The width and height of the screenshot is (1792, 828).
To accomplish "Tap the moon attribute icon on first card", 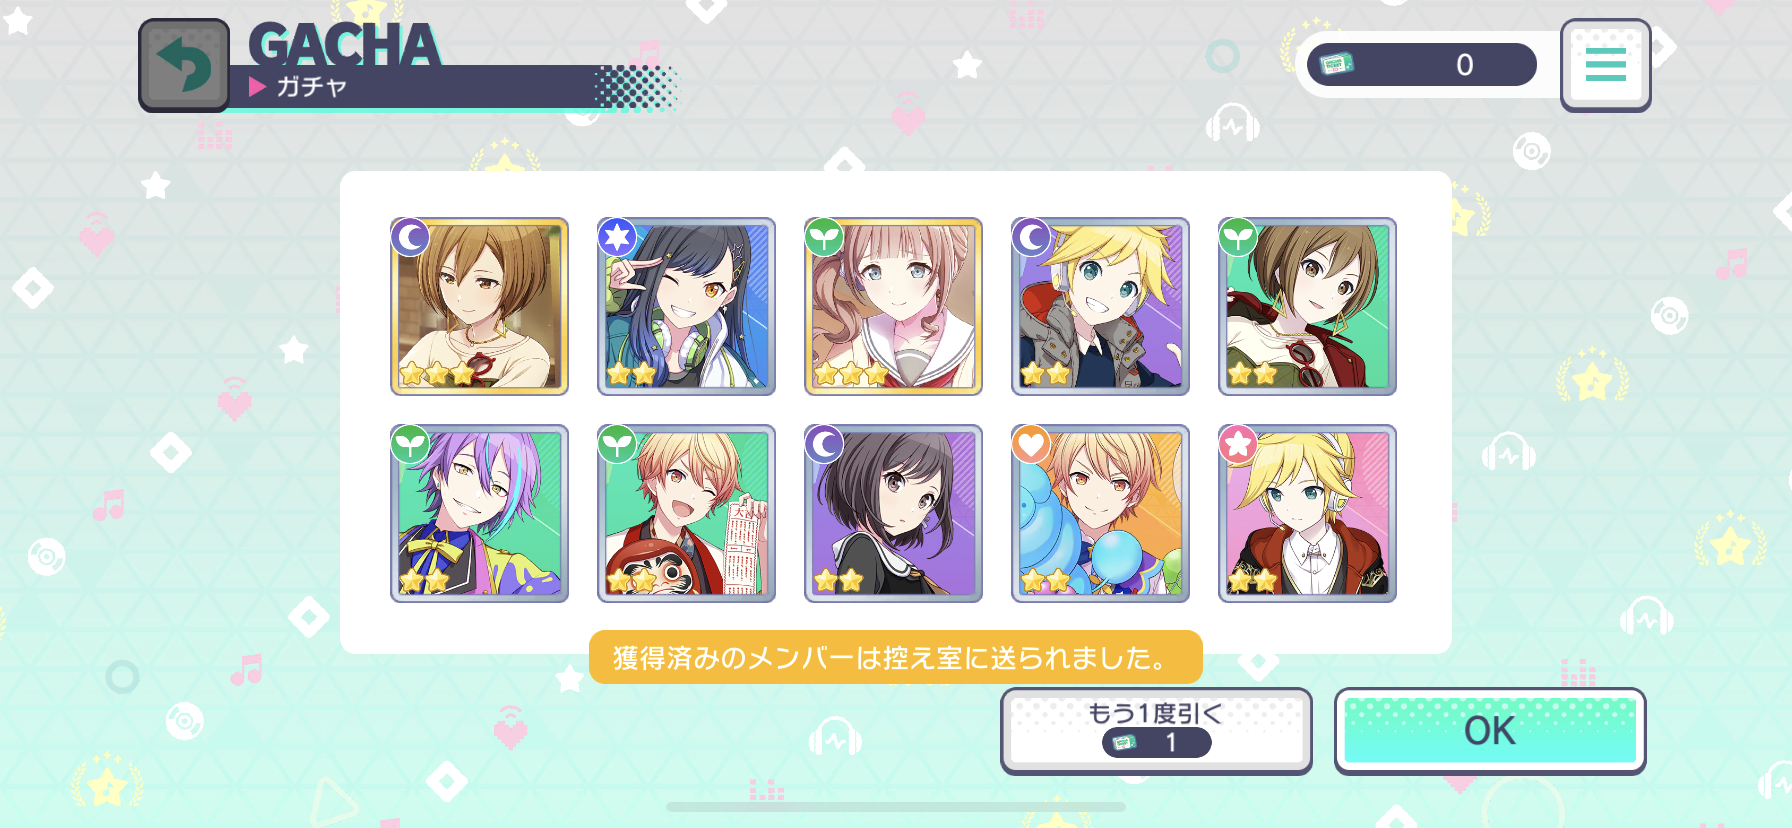I will click(410, 238).
